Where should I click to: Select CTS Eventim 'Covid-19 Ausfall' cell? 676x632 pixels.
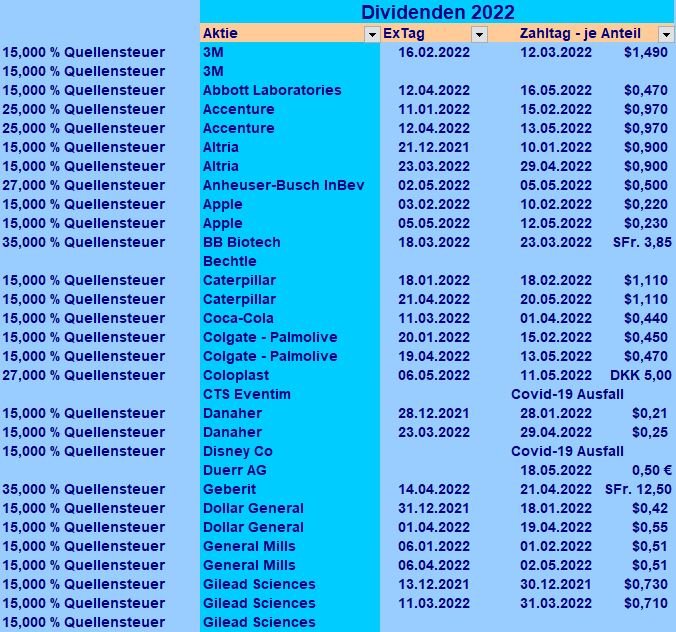pyautogui.click(x=567, y=394)
